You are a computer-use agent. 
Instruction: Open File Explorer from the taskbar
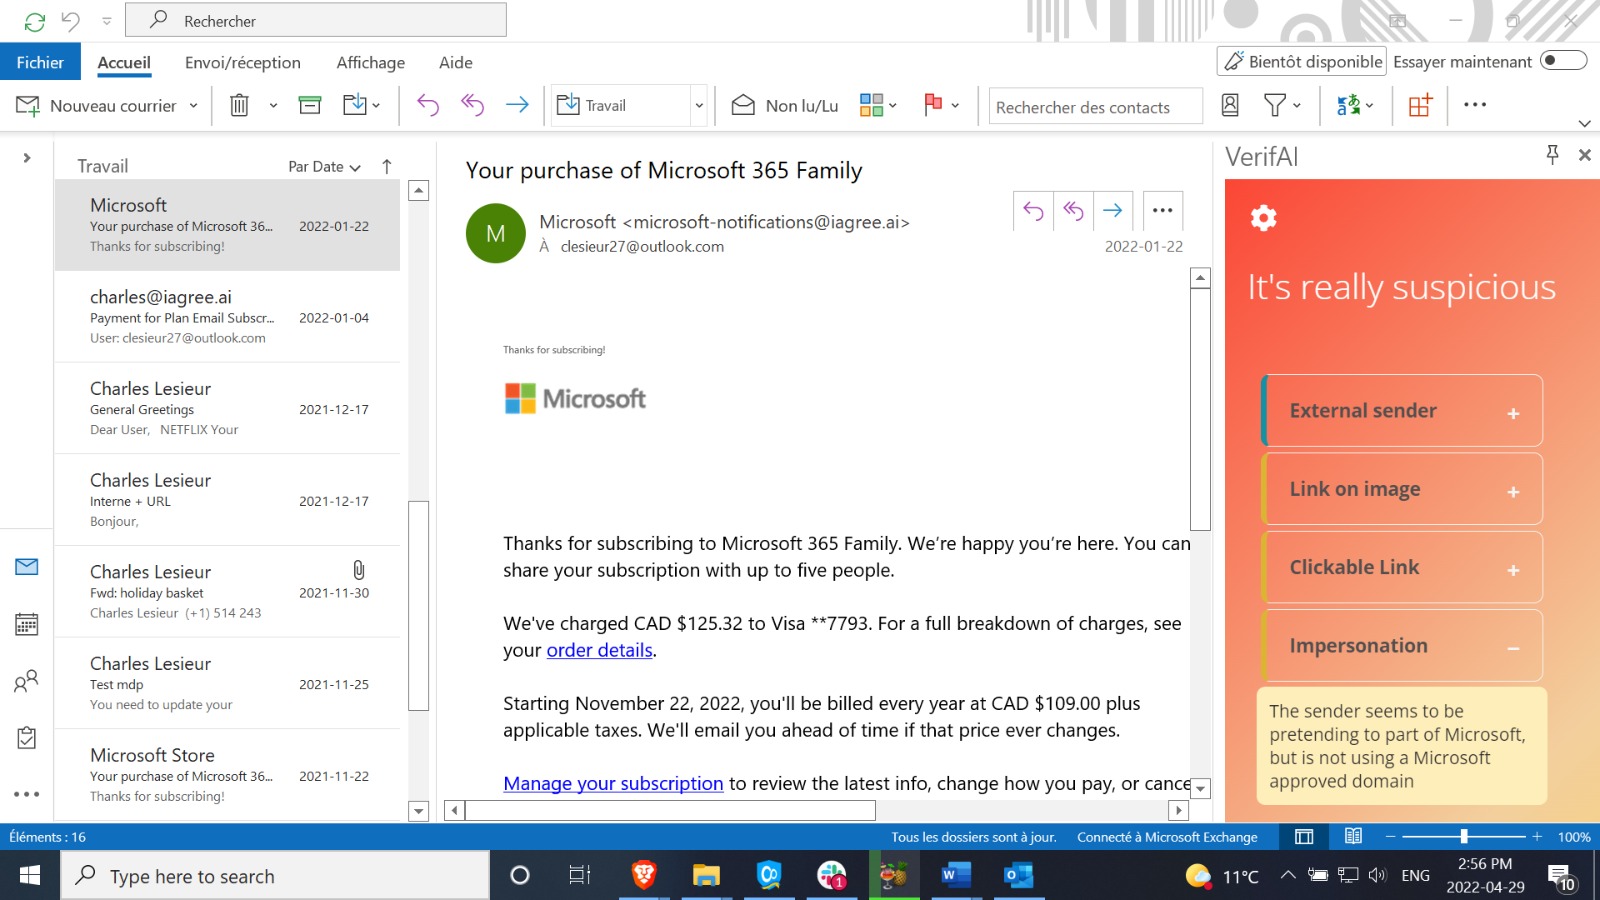[706, 876]
